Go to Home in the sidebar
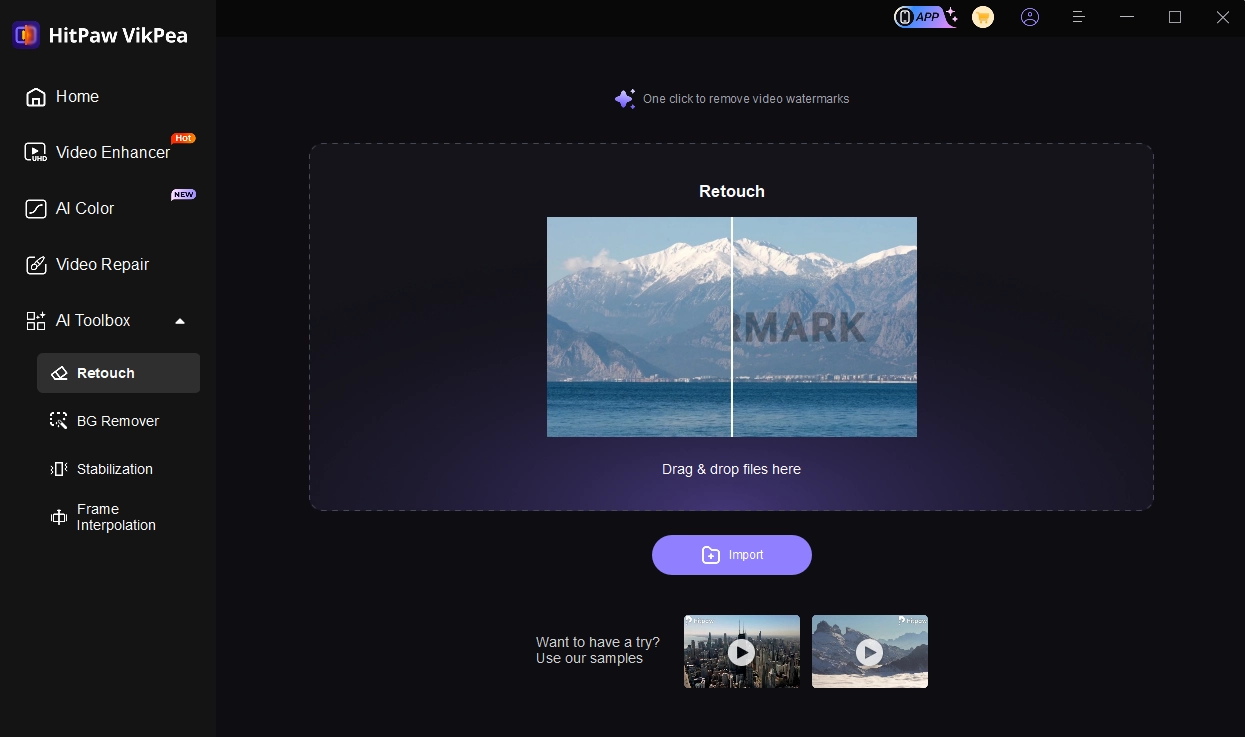Image resolution: width=1245 pixels, height=737 pixels. [x=77, y=97]
